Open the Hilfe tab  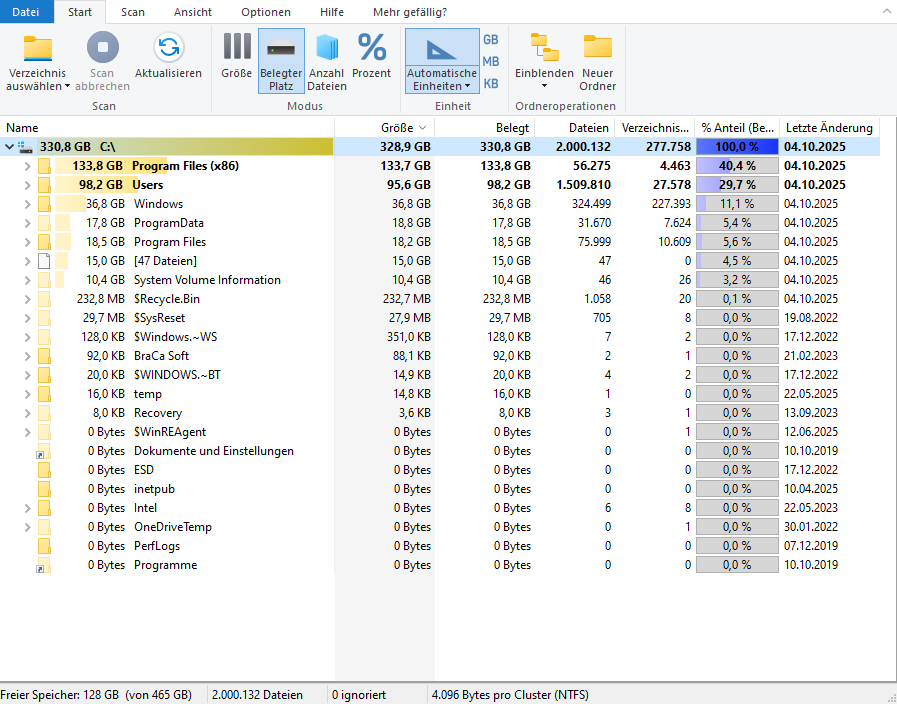[x=332, y=12]
